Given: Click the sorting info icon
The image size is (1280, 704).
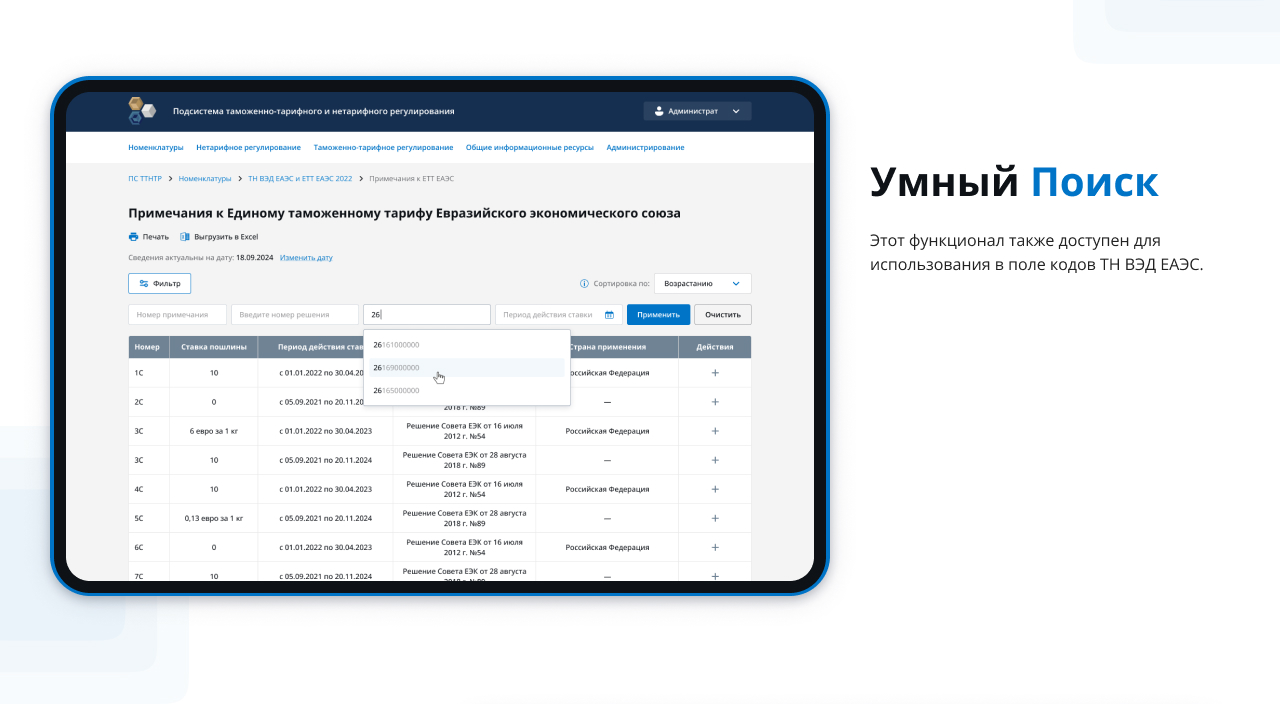Looking at the screenshot, I should point(584,284).
